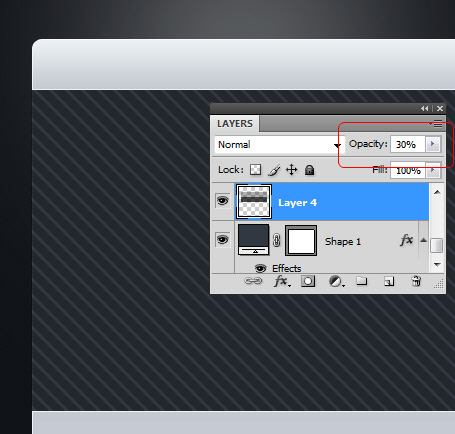Click the fx icon on Shape 1

coord(407,240)
